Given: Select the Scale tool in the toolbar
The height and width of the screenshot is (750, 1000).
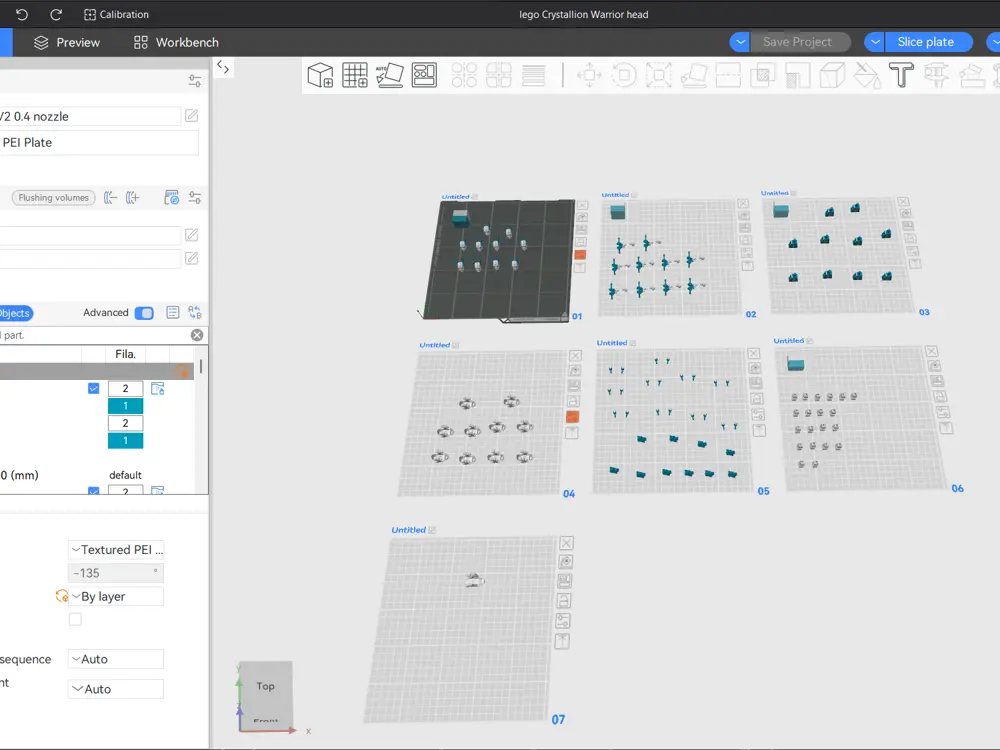Looking at the screenshot, I should point(659,75).
